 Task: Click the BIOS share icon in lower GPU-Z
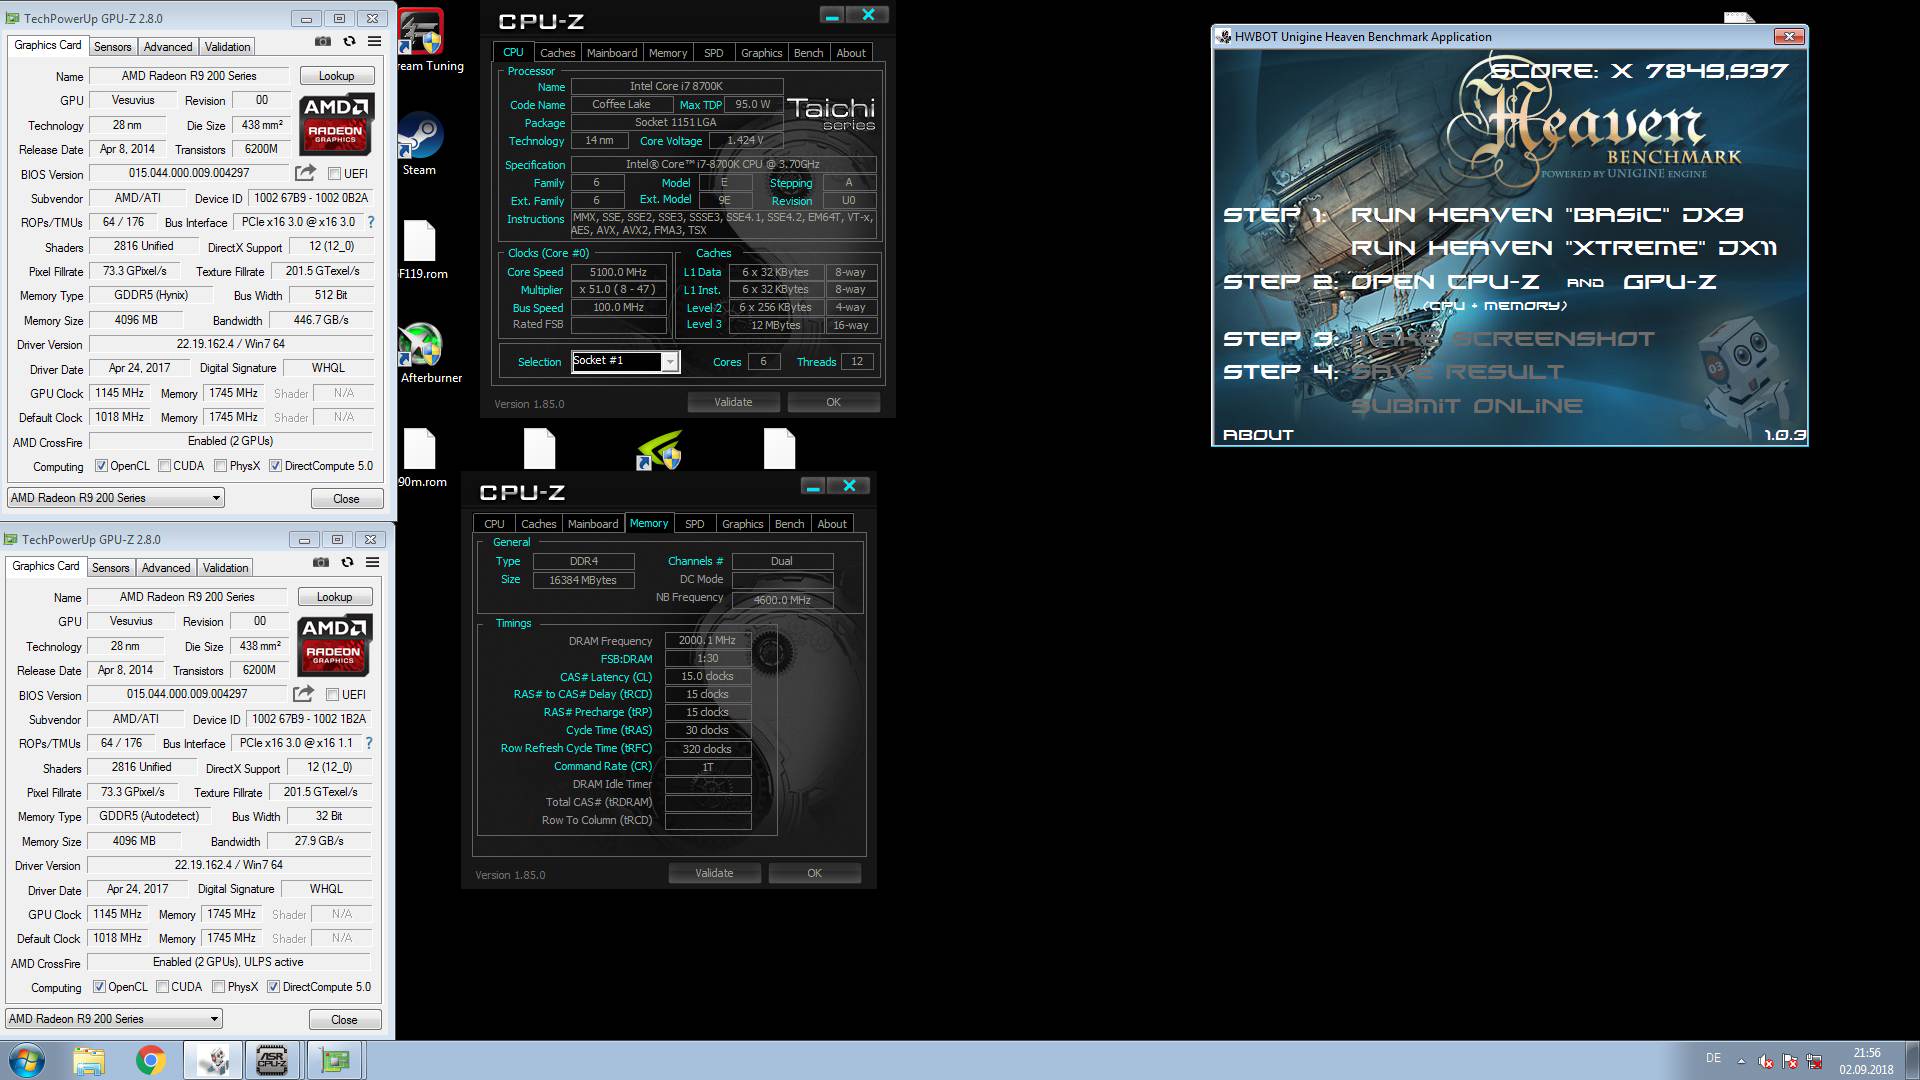[303, 694]
